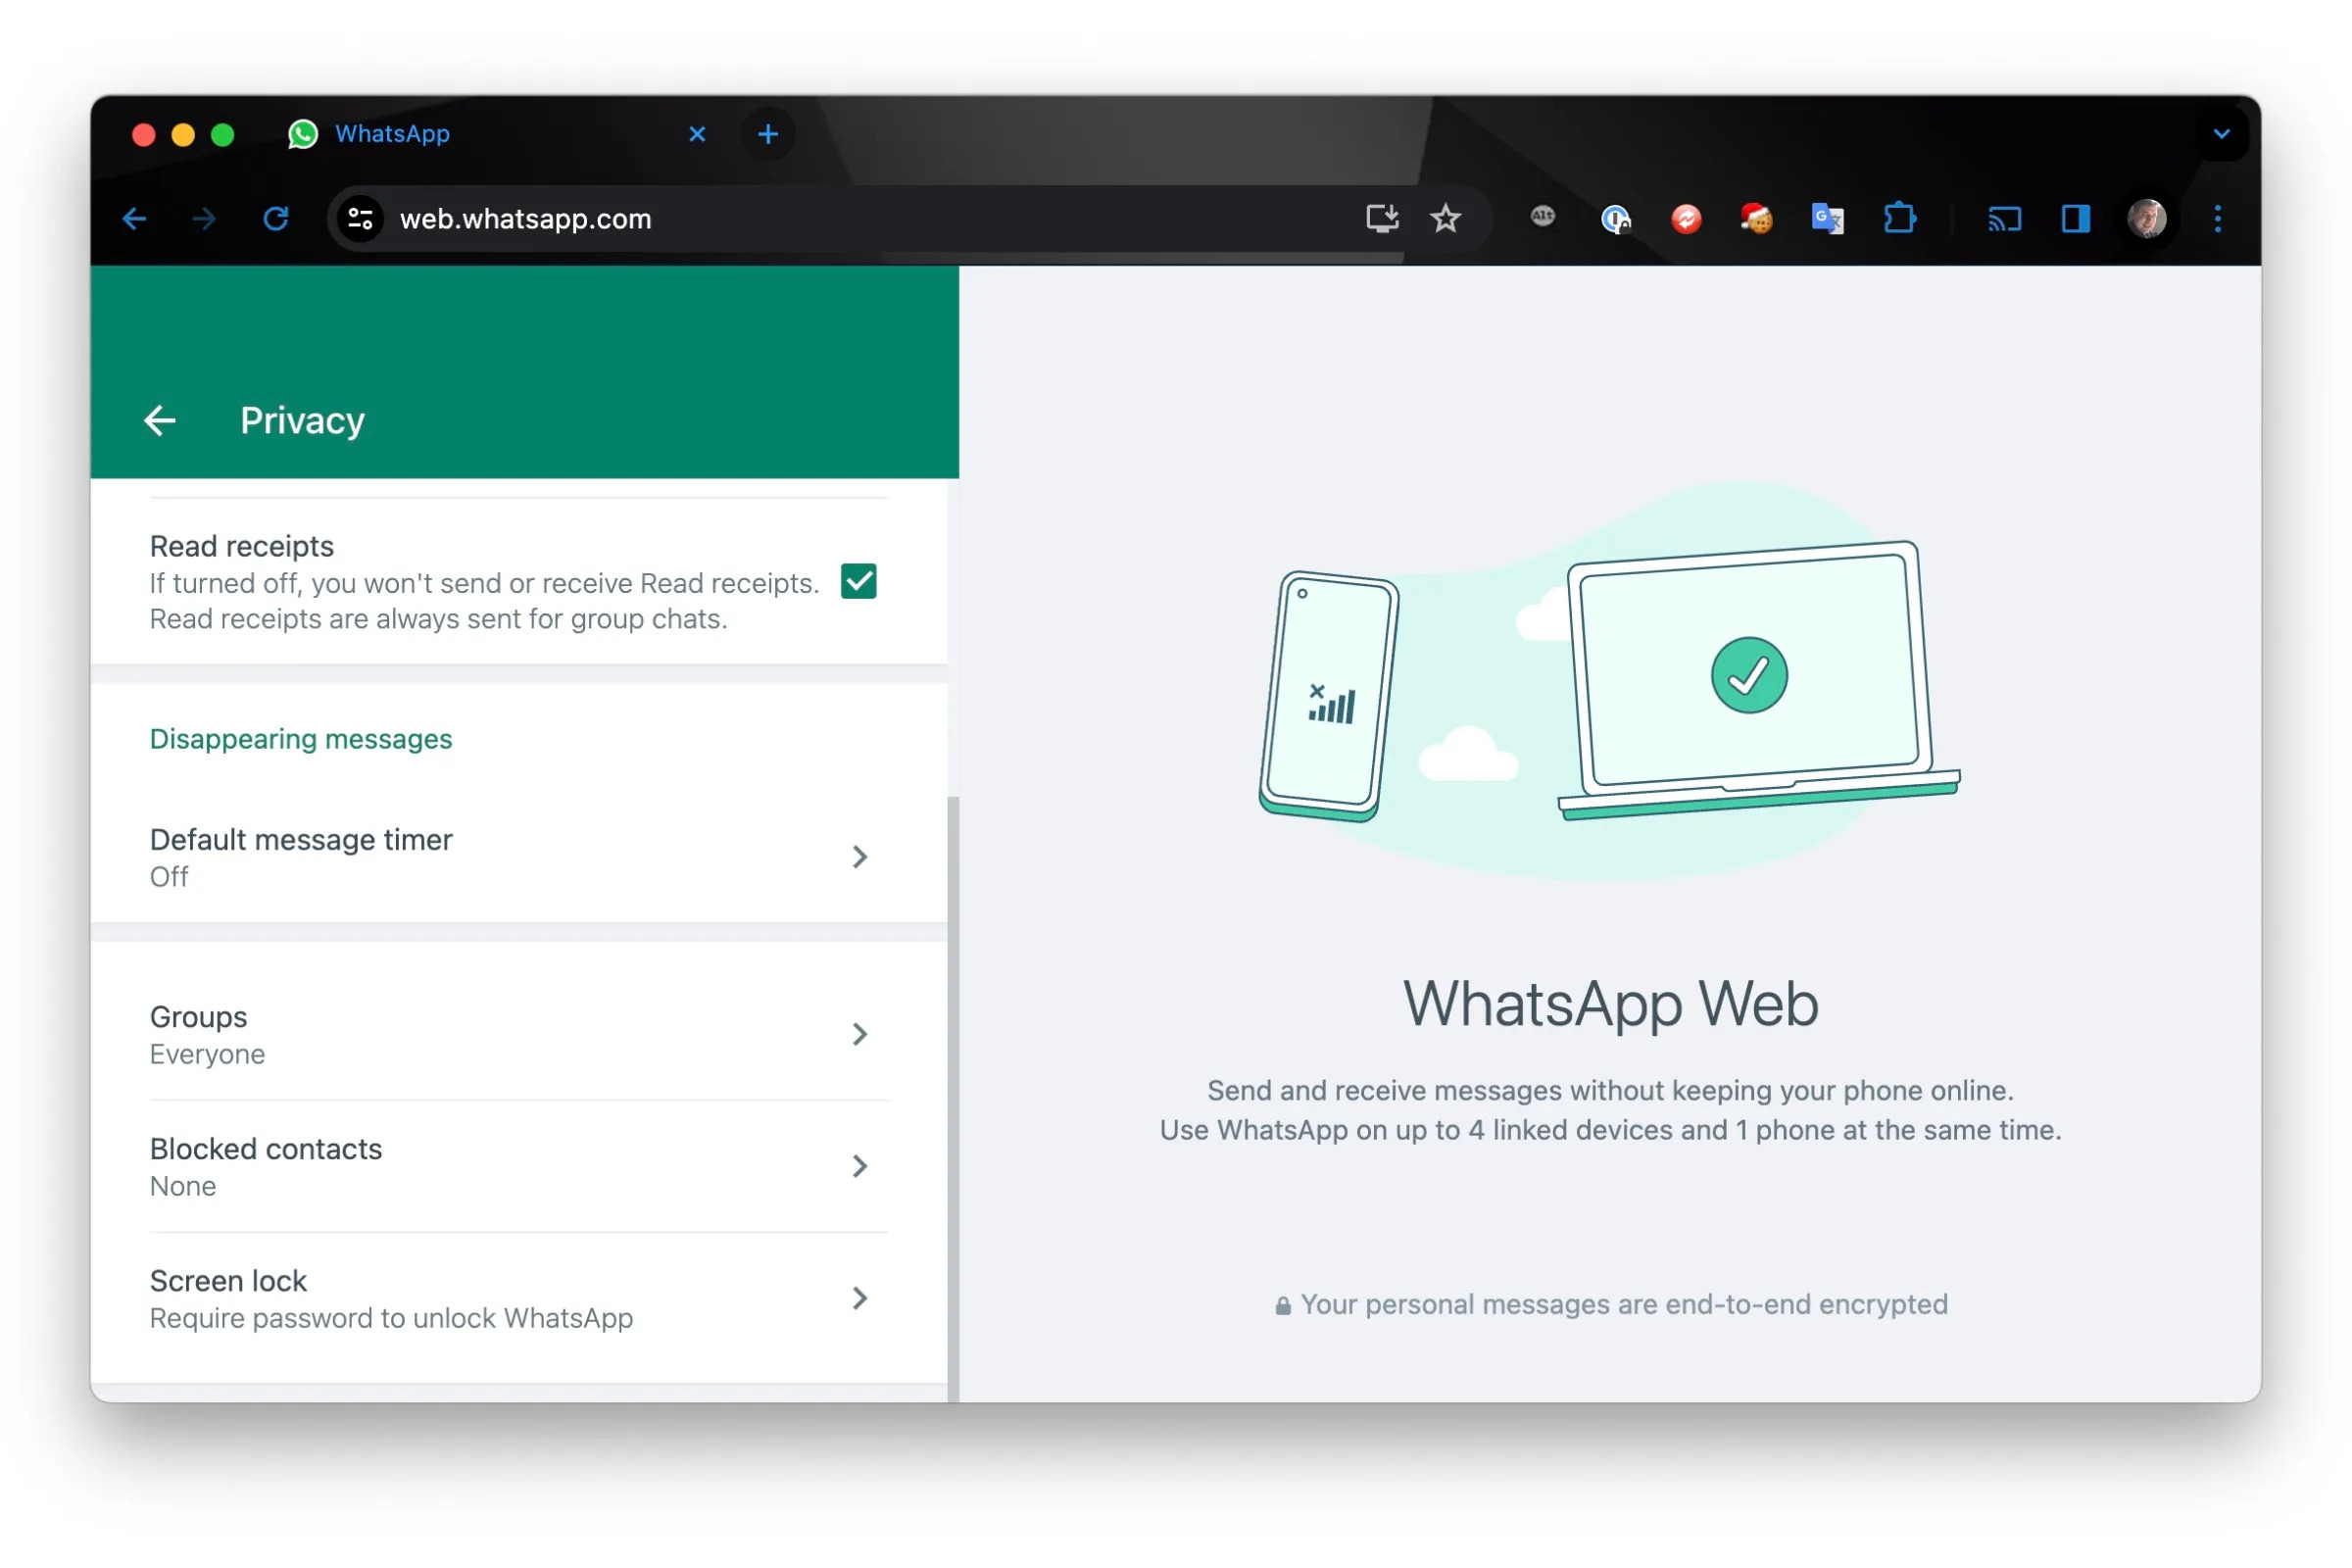Click the cast/screen mirror icon
Viewport: 2352px width, 1568px height.
coord(2002,216)
